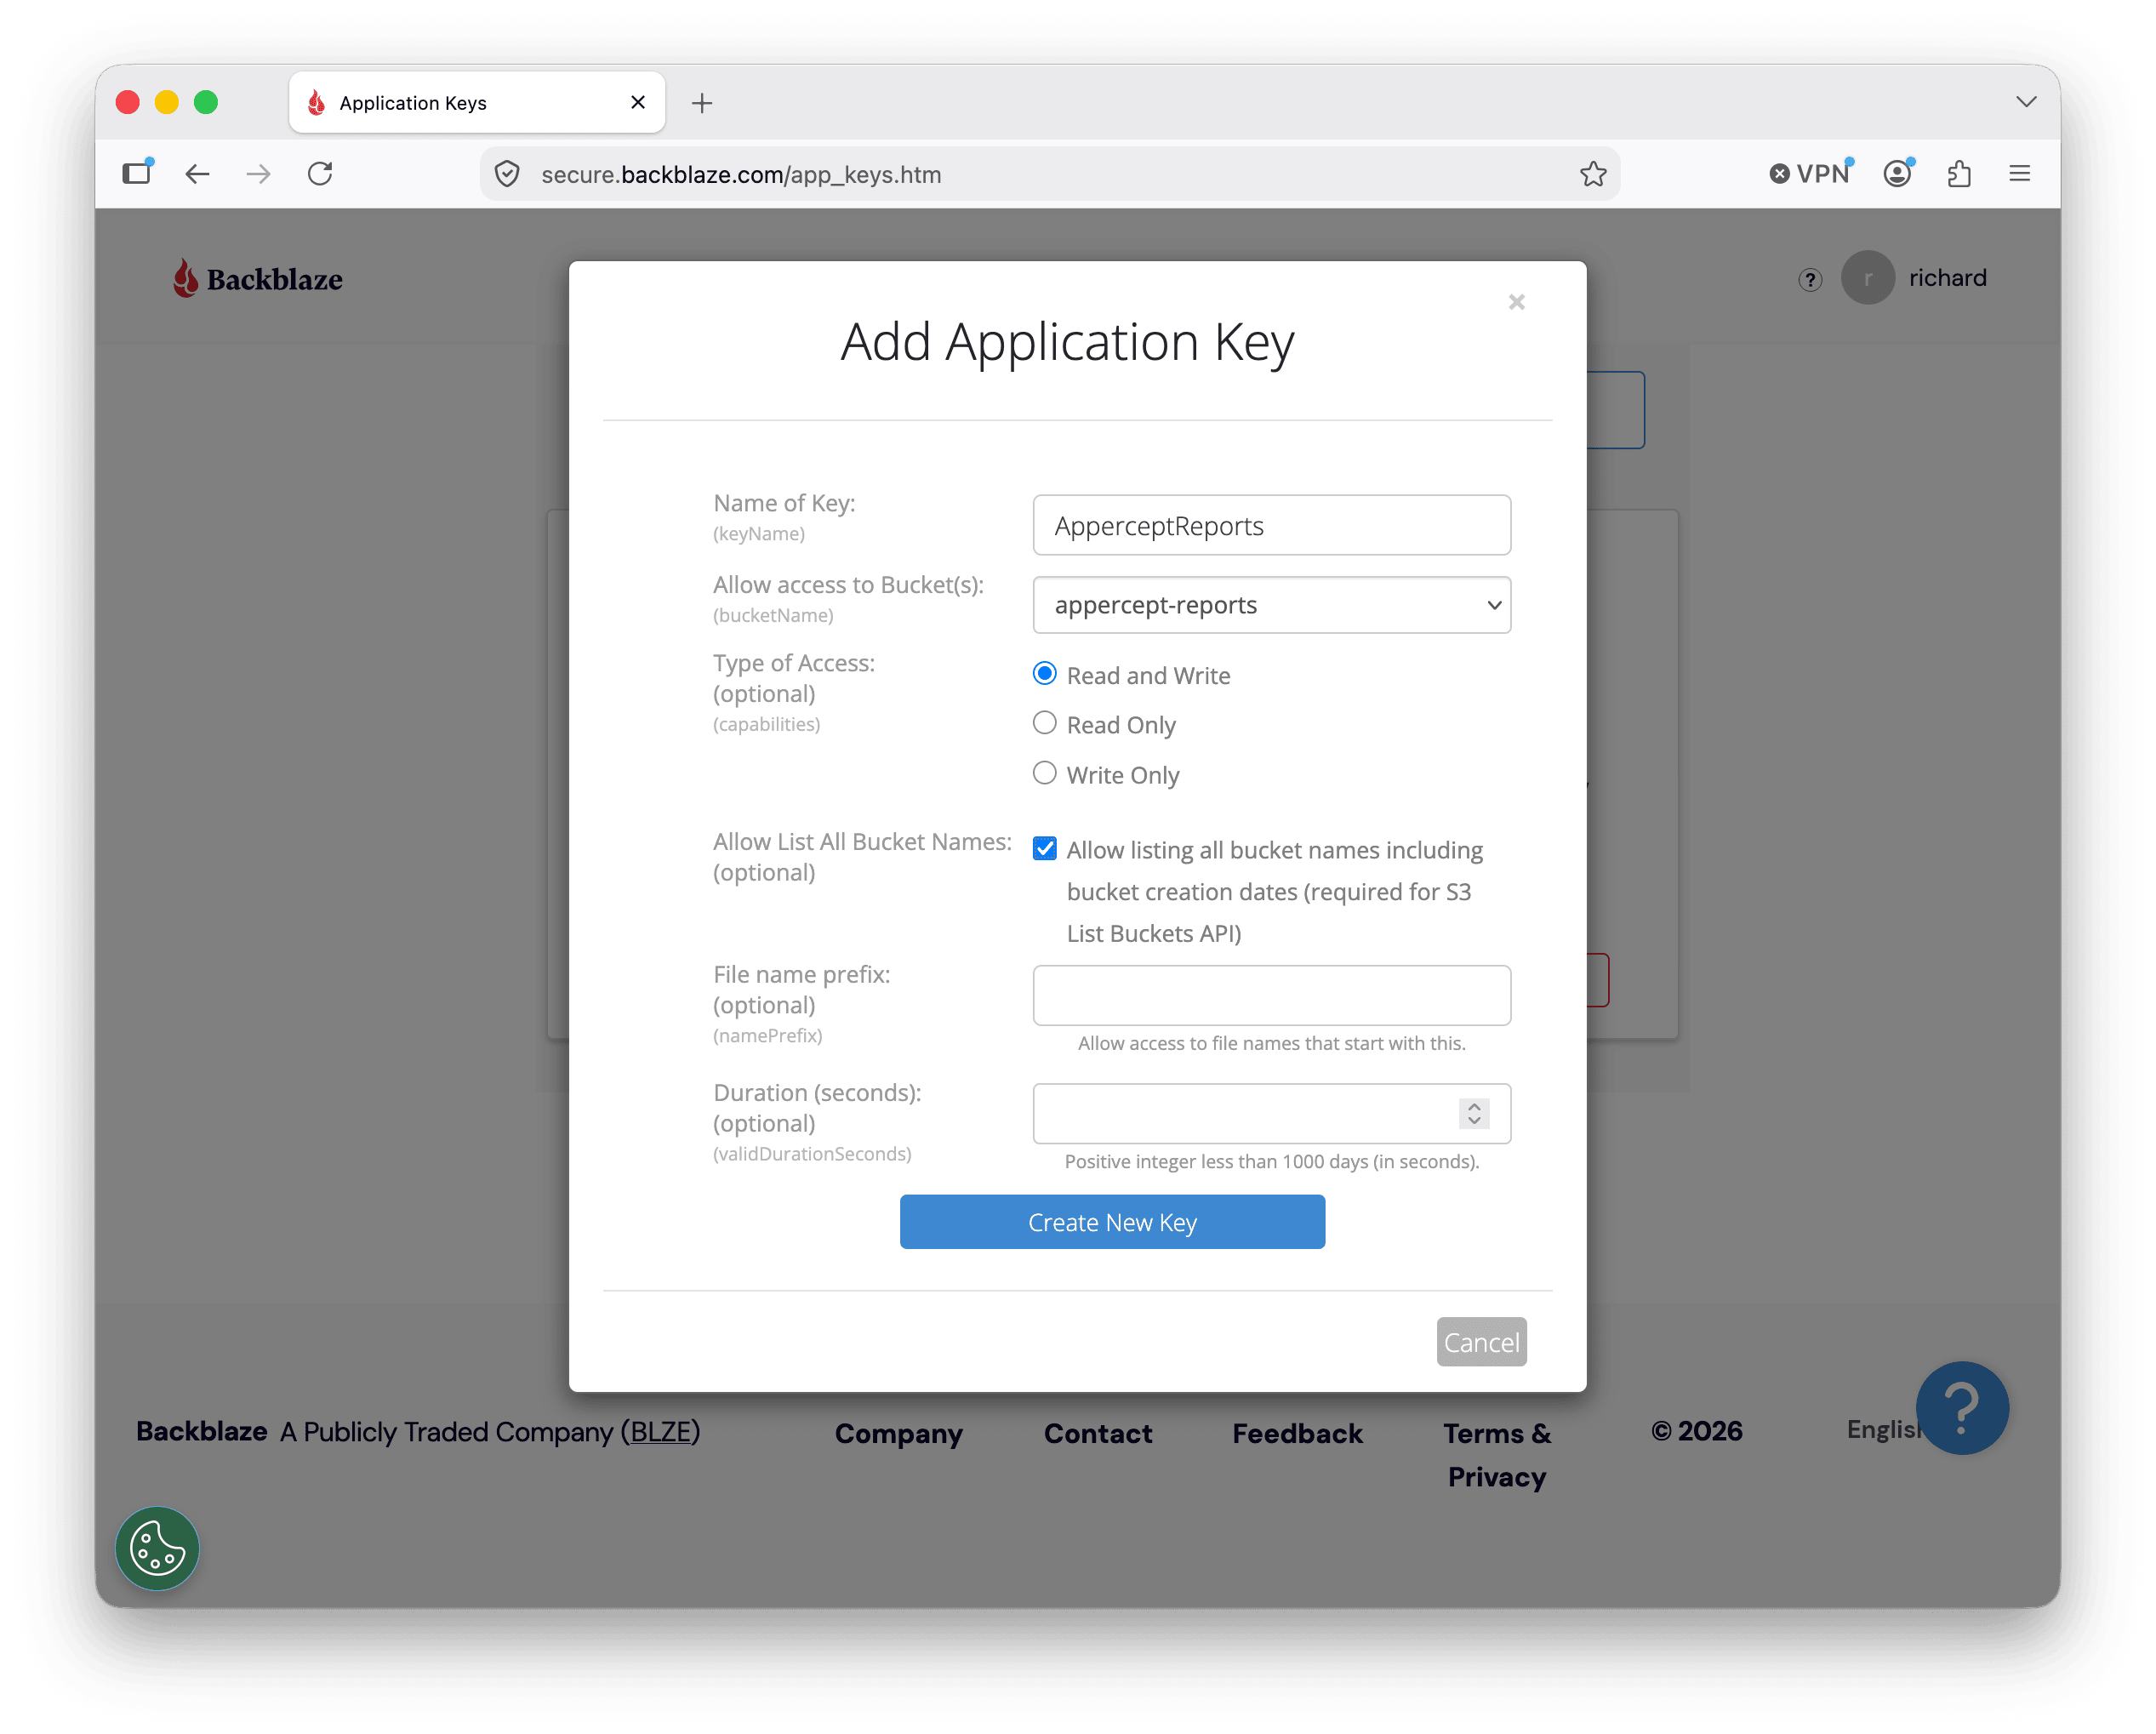Image resolution: width=2156 pixels, height=1734 pixels.
Task: Reload the app keys page
Action: click(x=320, y=174)
